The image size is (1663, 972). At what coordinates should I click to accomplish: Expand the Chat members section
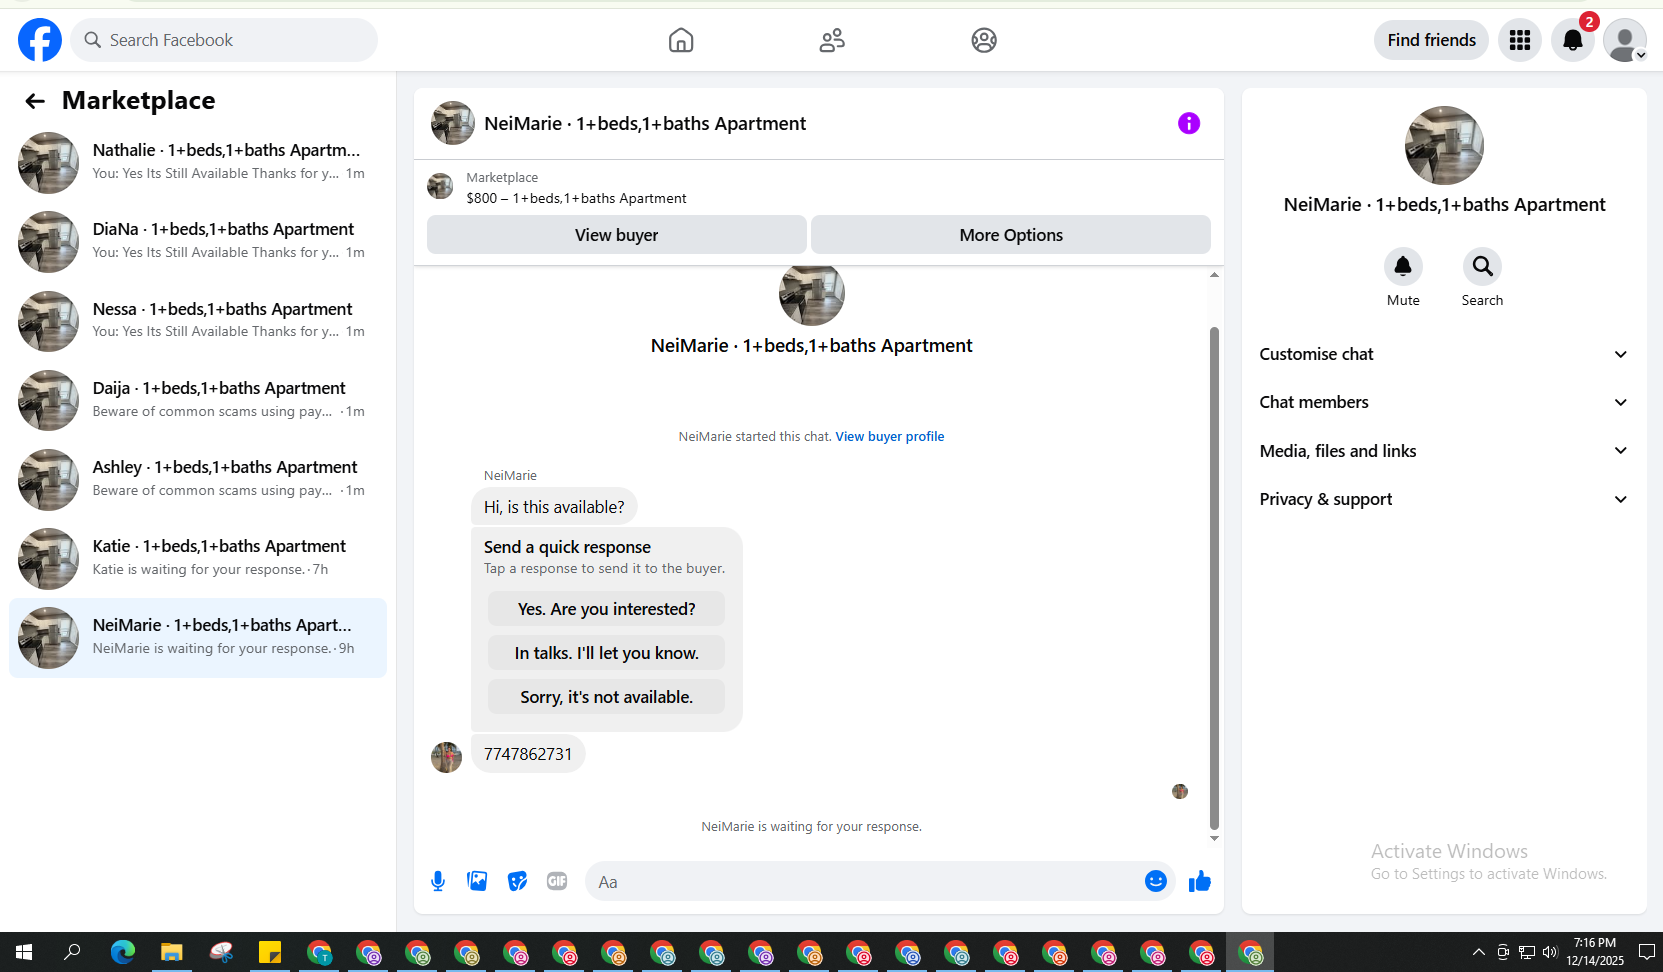pos(1444,402)
